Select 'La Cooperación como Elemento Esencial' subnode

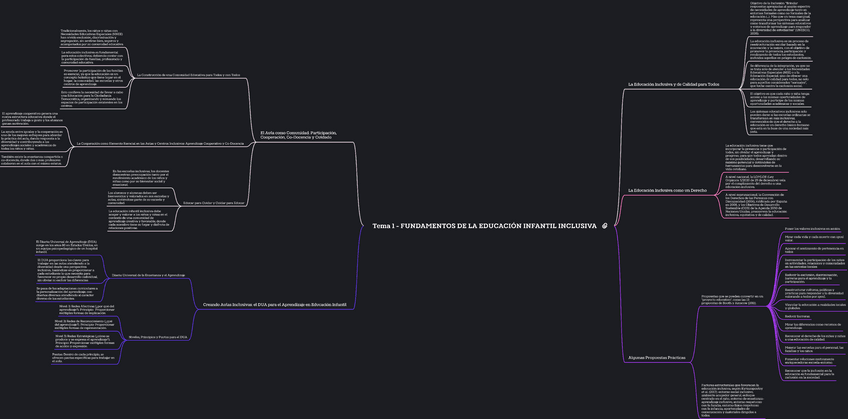(161, 143)
